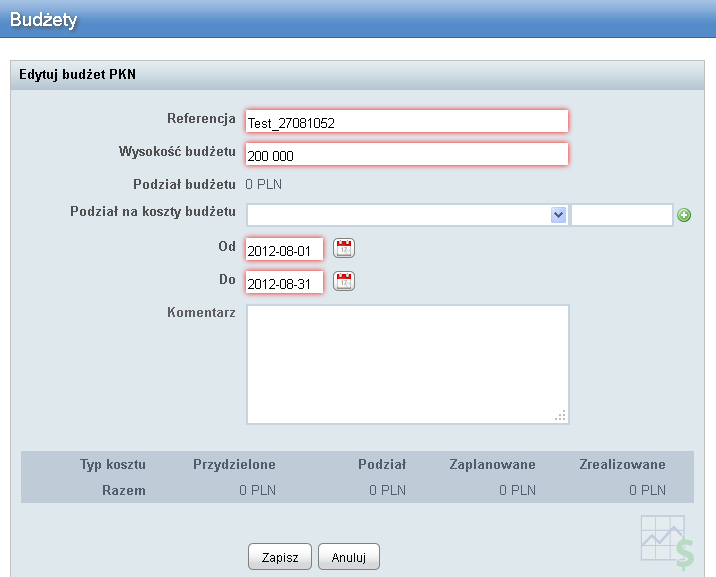716x577 pixels.
Task: Click the Do date field
Action: [x=284, y=282]
